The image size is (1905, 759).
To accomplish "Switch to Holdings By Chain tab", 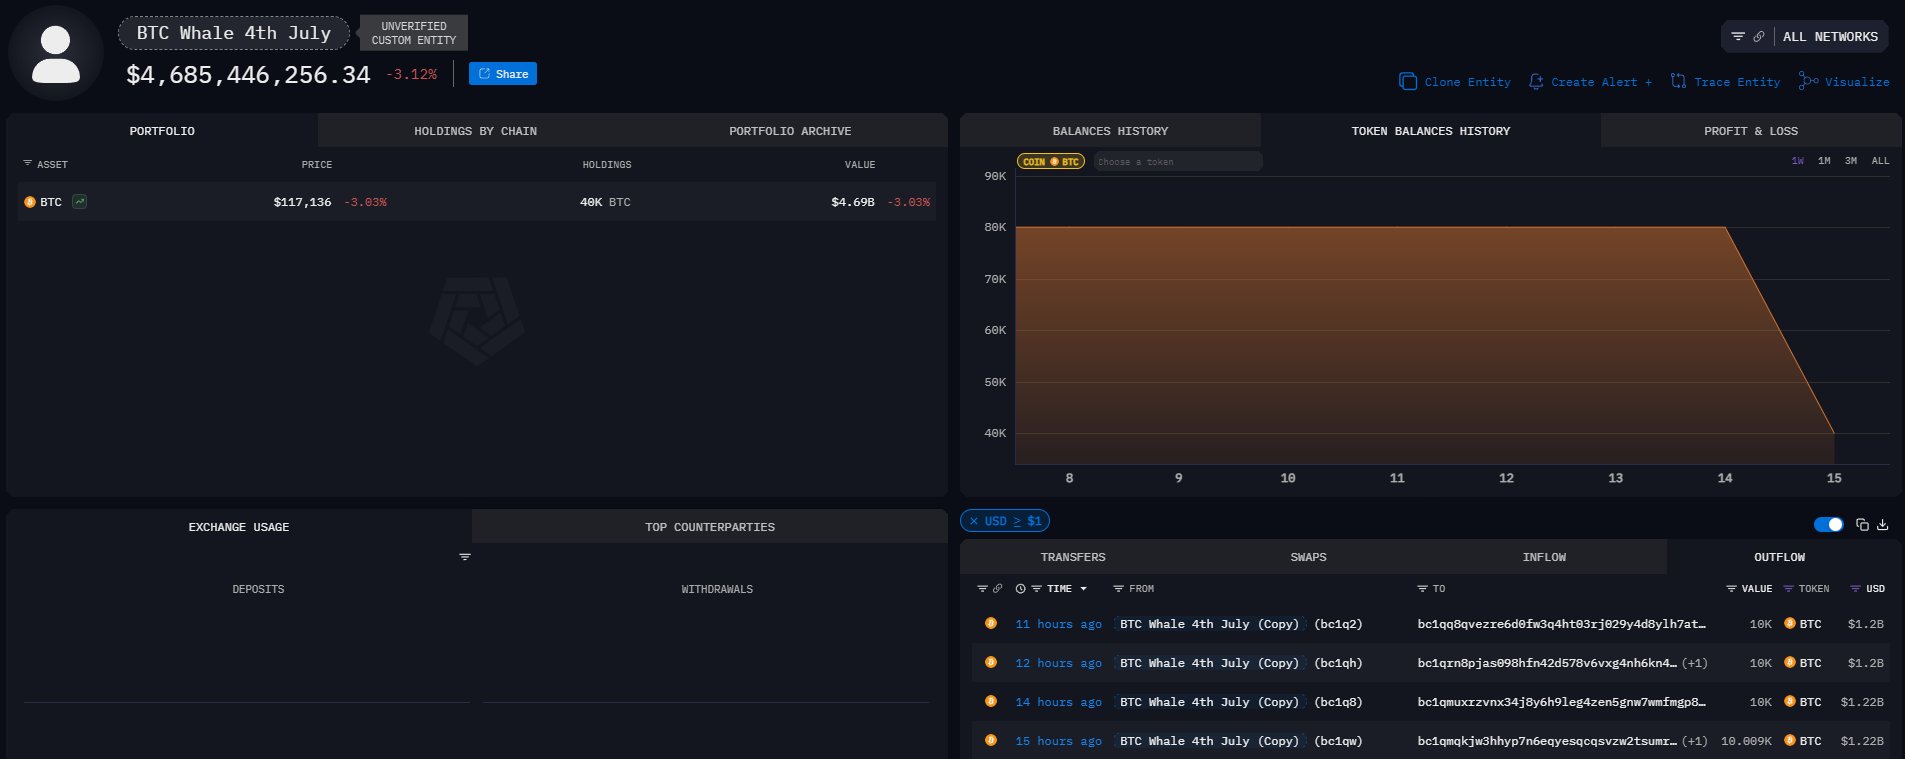I will click(x=475, y=131).
